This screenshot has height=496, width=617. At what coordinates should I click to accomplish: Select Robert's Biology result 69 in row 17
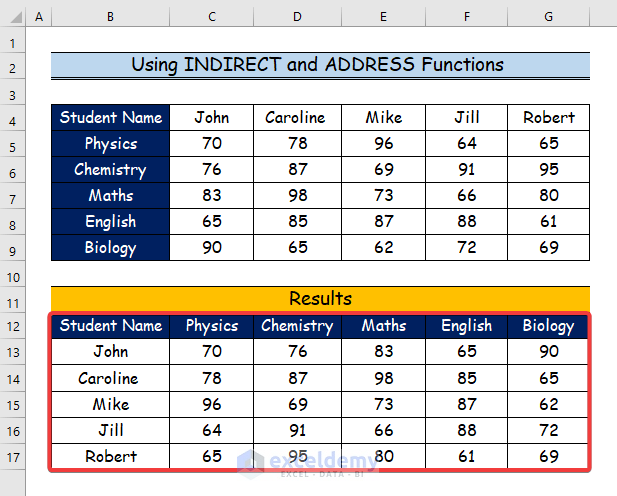(548, 456)
